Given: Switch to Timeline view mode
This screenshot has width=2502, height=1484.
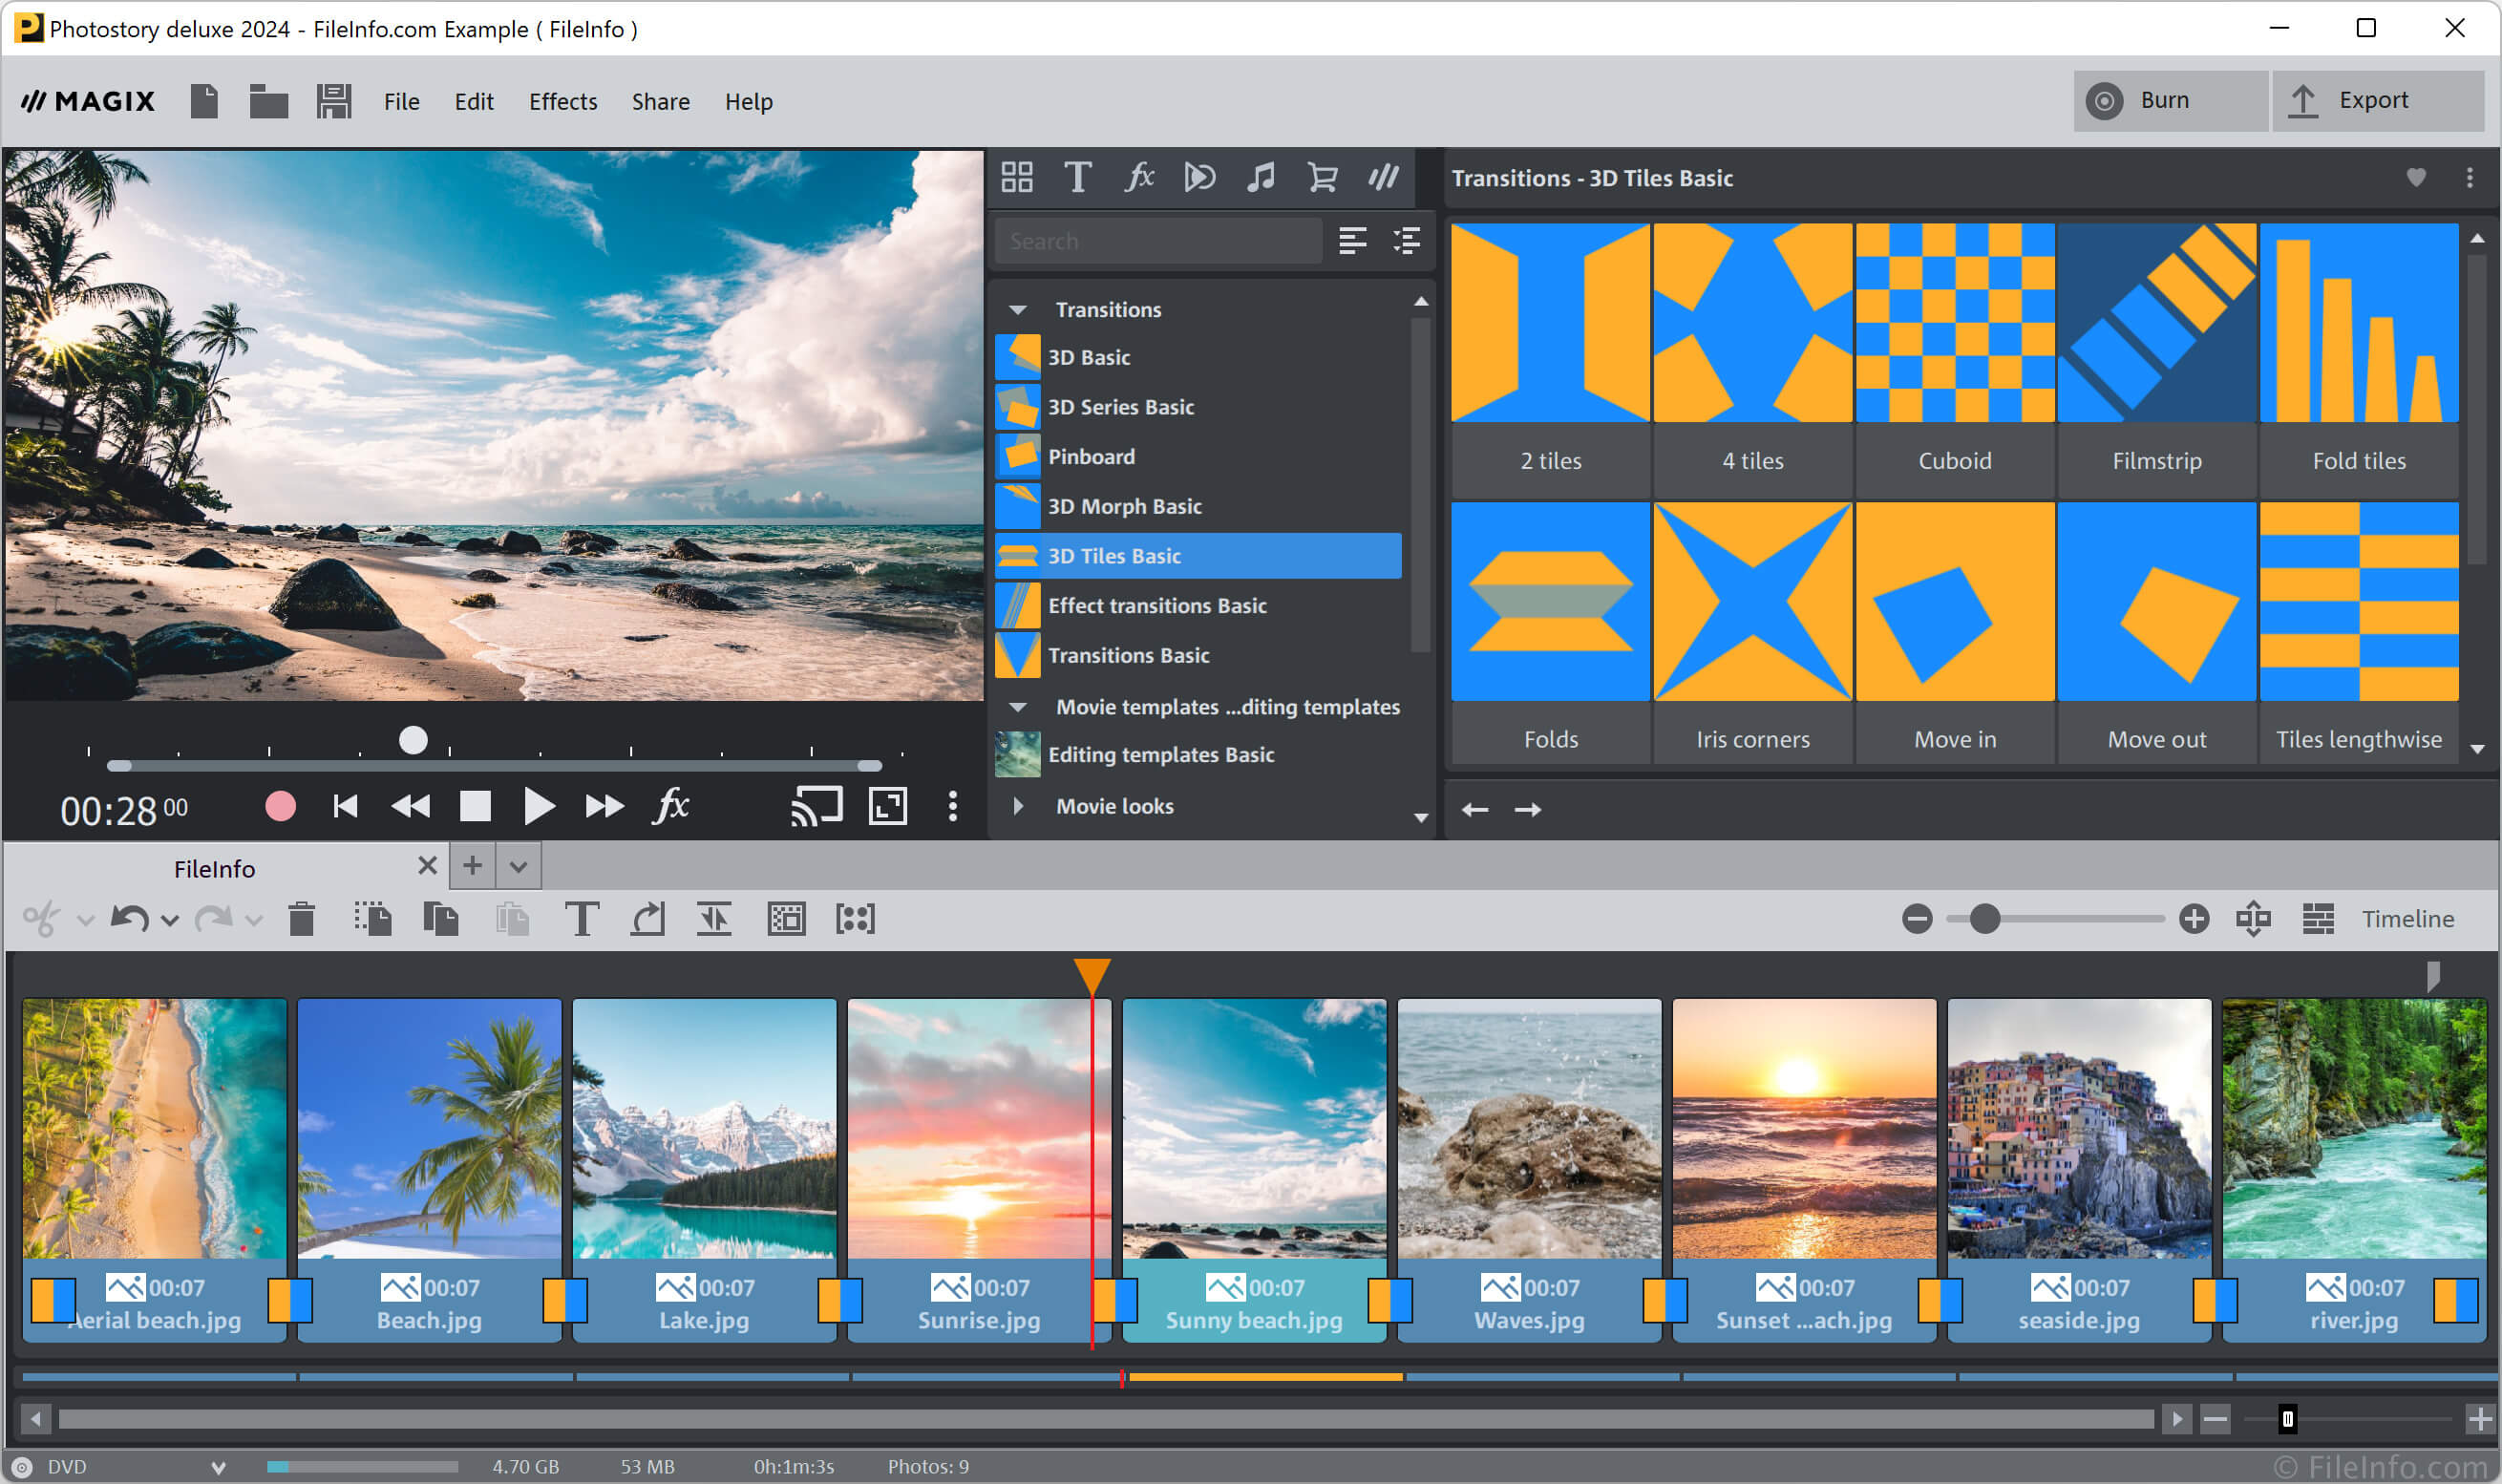Looking at the screenshot, I should click(2407, 918).
